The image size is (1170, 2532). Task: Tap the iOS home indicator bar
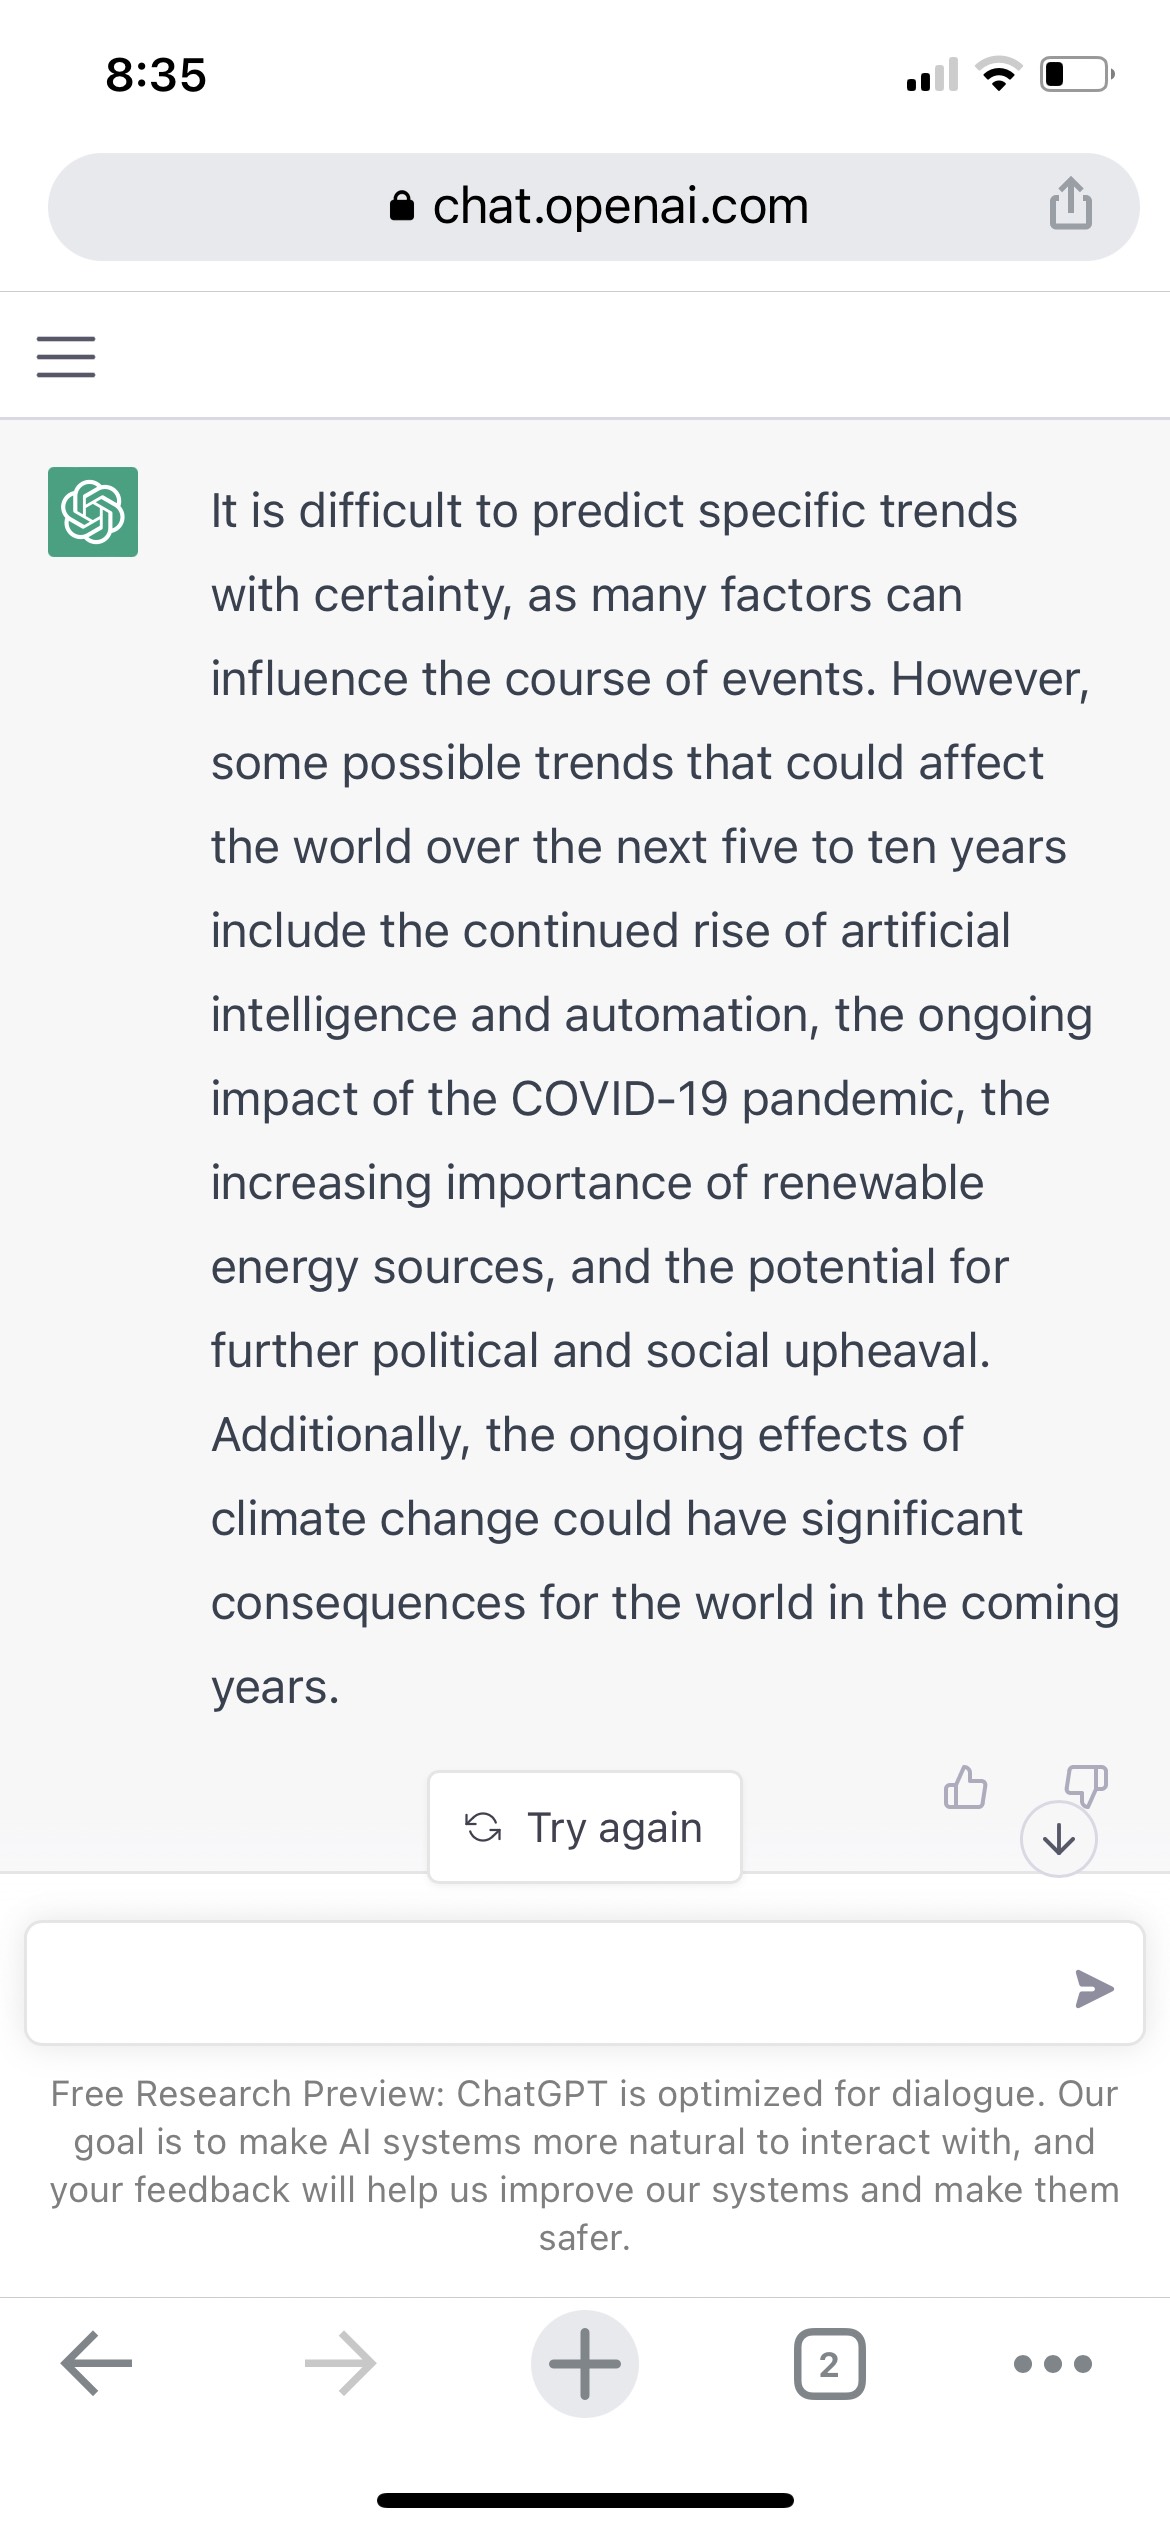click(x=585, y=2500)
